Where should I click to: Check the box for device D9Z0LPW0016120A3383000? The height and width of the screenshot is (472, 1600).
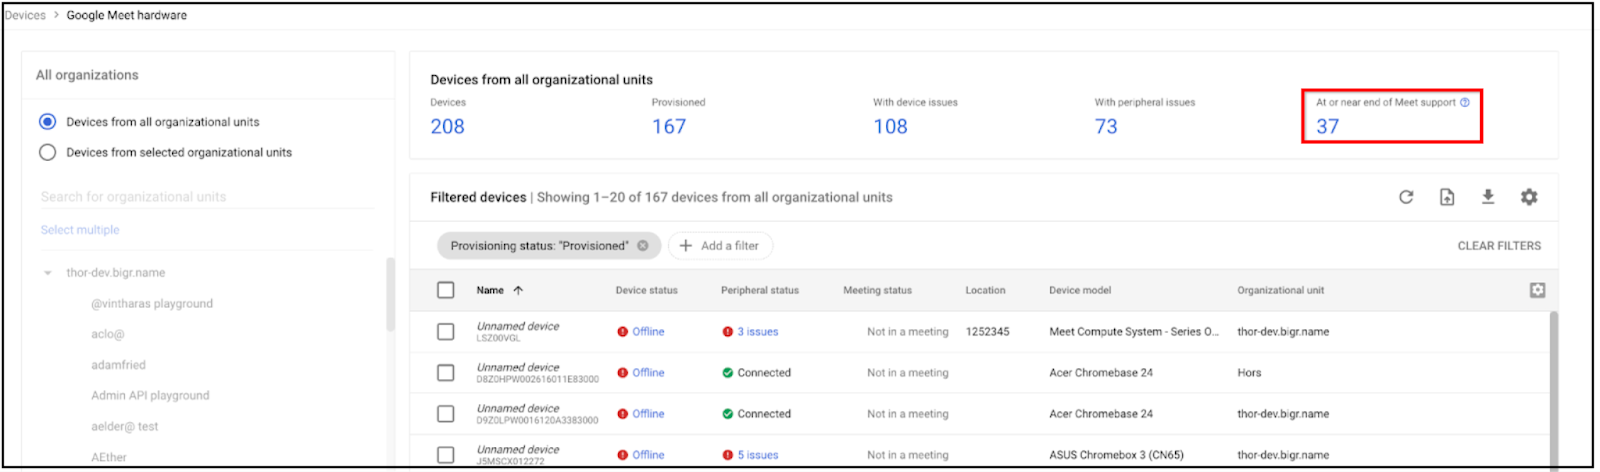[446, 414]
